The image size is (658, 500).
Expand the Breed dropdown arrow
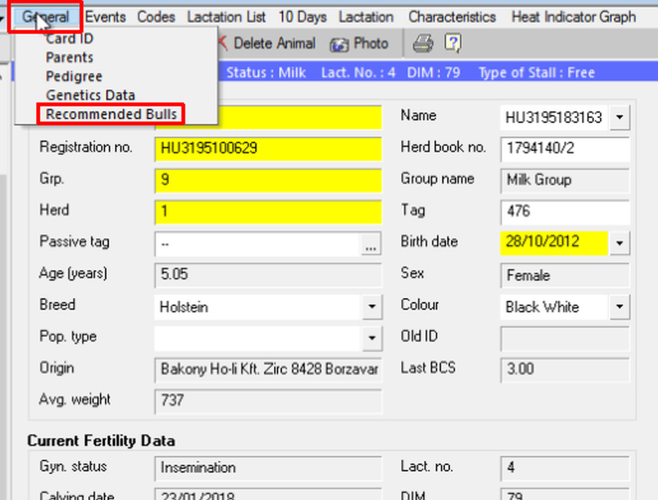[x=371, y=306]
